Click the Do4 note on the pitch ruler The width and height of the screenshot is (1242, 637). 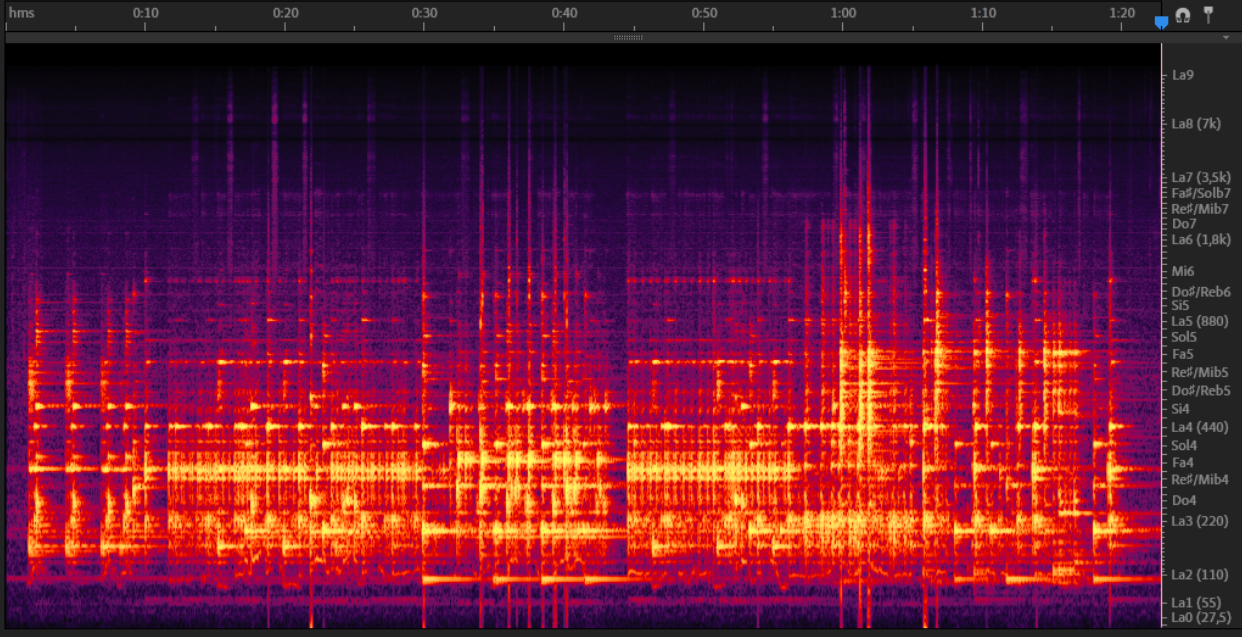[1184, 500]
